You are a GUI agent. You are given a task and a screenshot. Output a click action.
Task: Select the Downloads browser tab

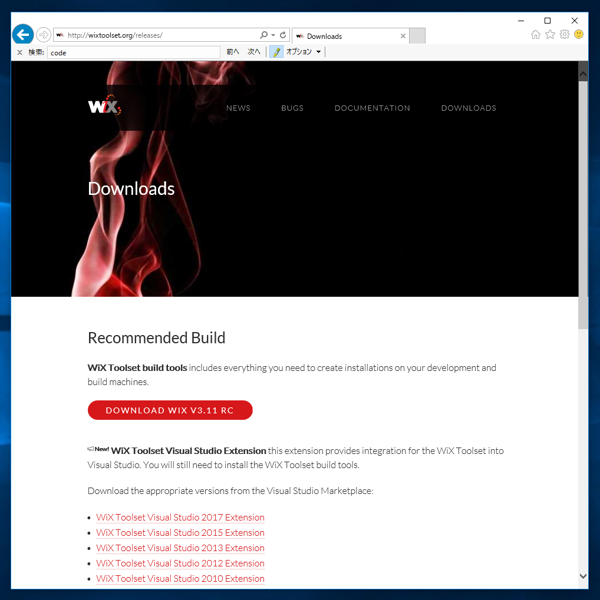[x=351, y=36]
